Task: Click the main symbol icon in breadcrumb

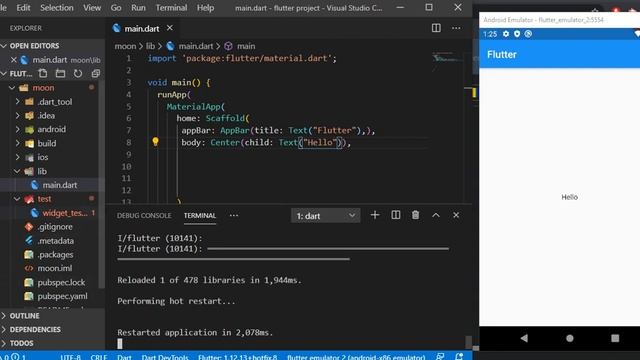Action: click(x=229, y=46)
